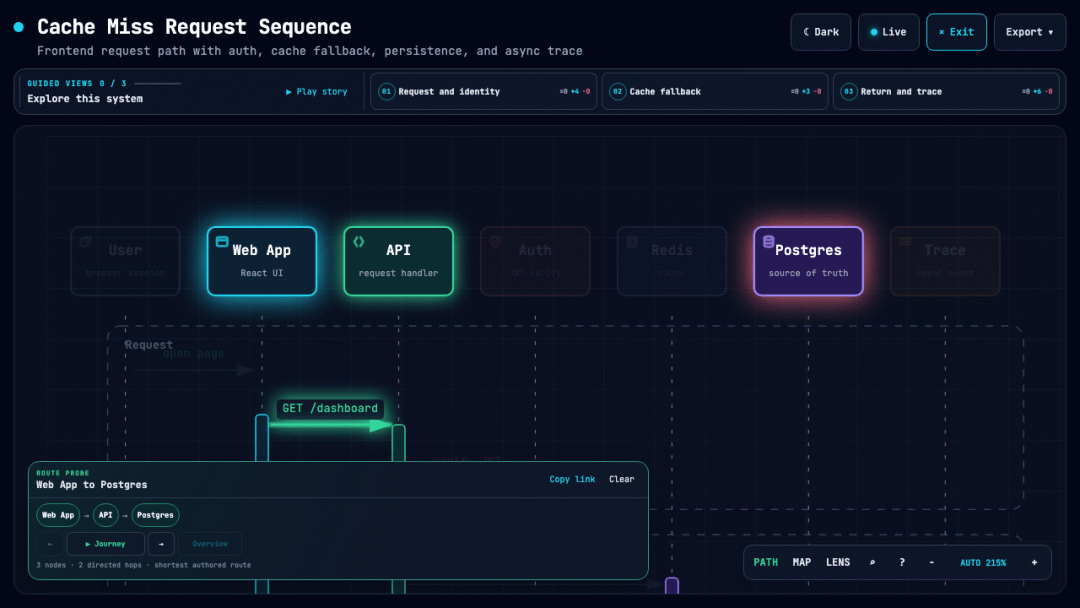
Task: Open the Cache fallback guided view
Action: tap(714, 92)
